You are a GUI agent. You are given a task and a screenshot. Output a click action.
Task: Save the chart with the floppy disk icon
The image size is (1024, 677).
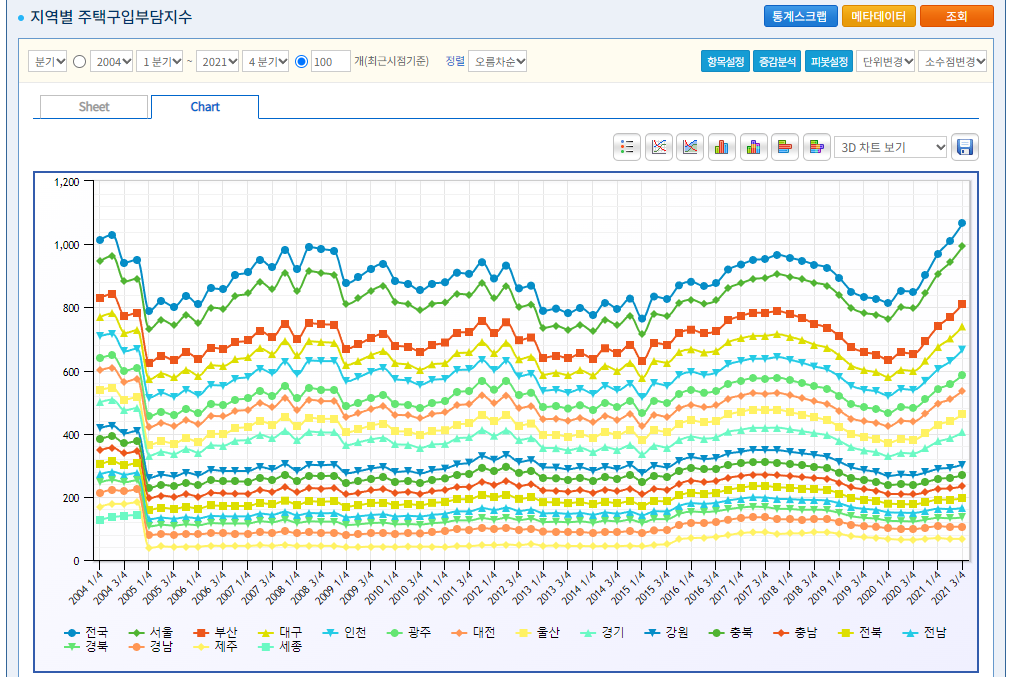965,147
